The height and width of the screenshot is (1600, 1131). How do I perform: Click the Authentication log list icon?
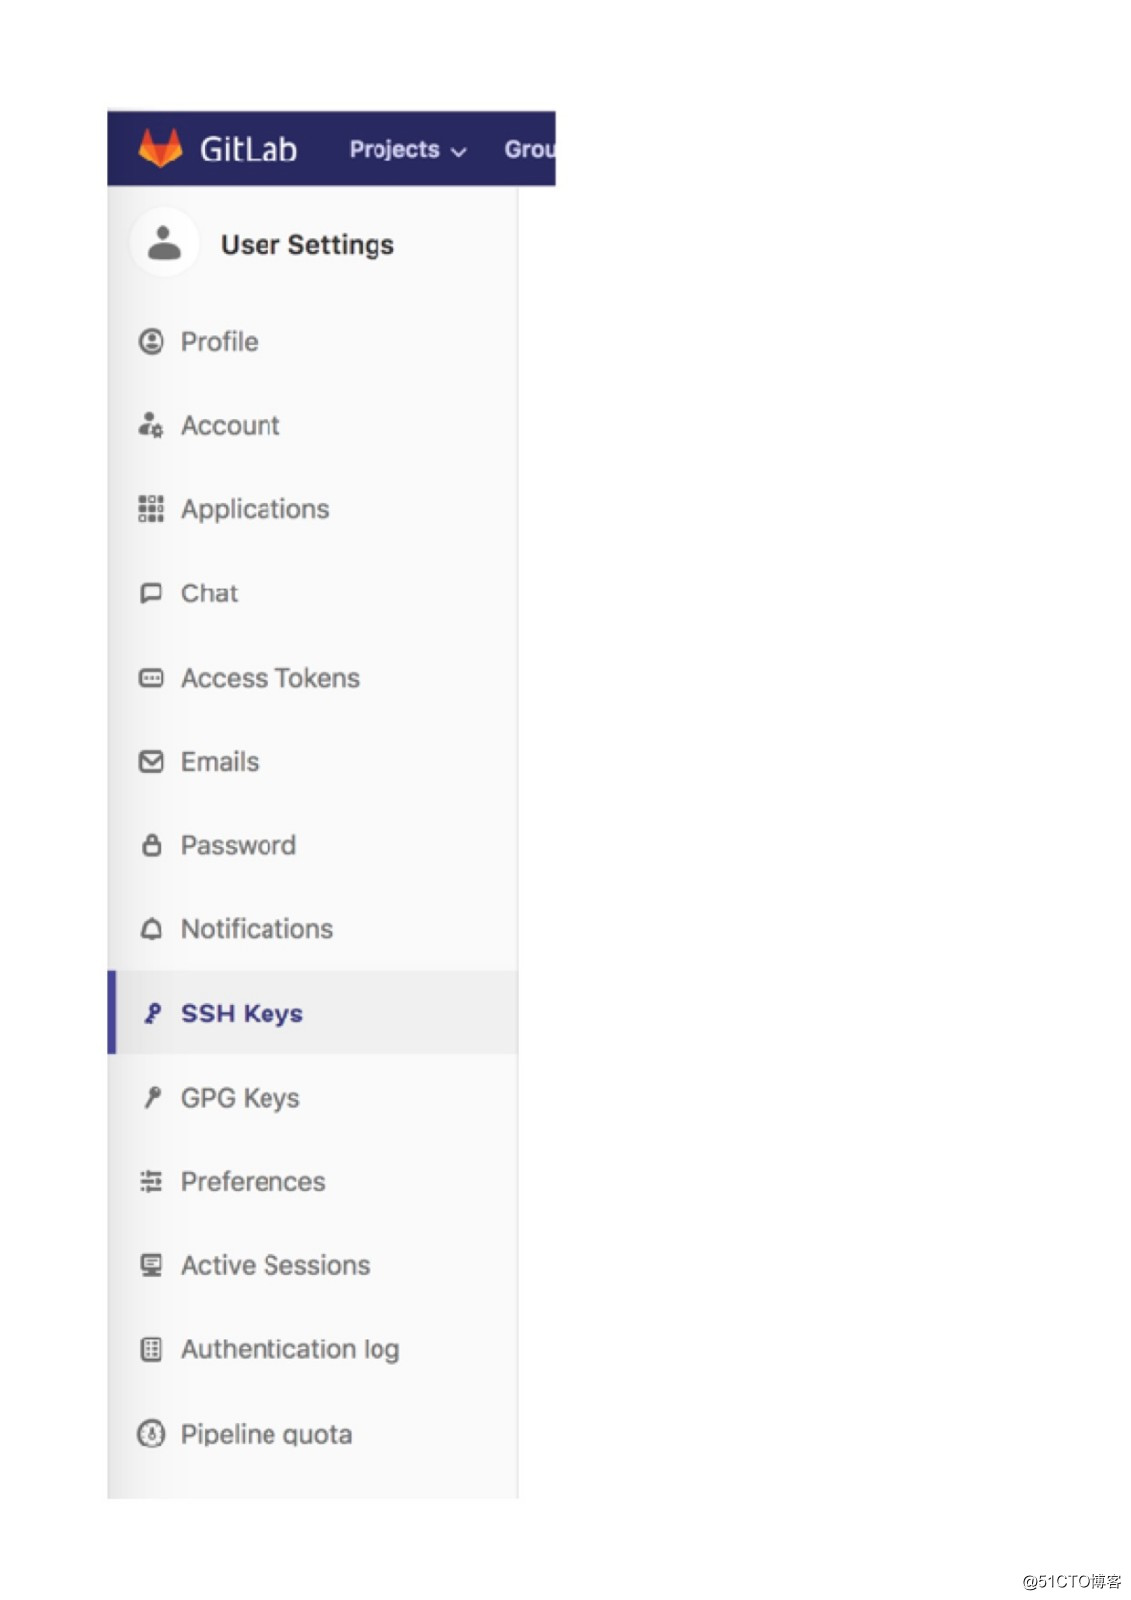pyautogui.click(x=151, y=1349)
